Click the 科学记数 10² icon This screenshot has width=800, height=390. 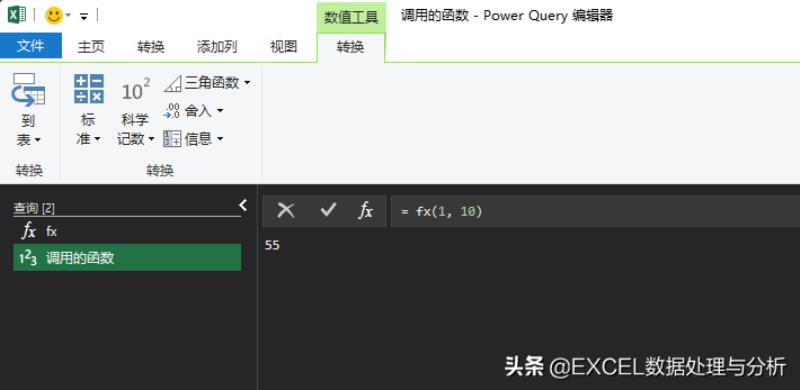tap(136, 90)
